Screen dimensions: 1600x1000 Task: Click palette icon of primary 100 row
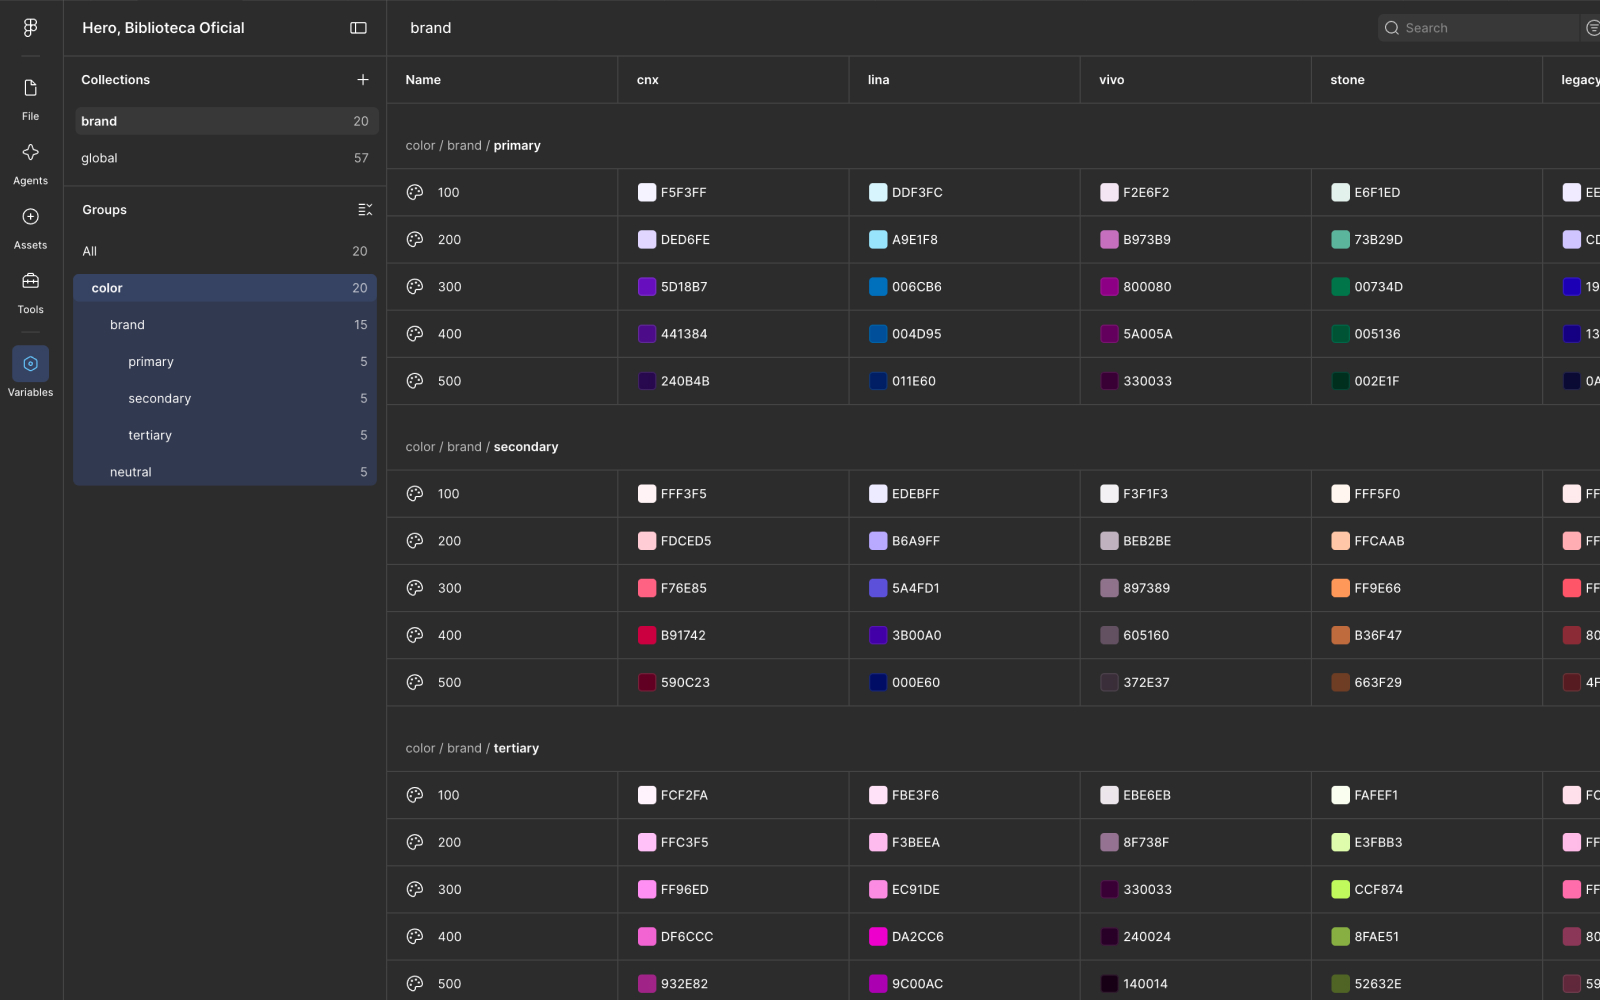415,192
